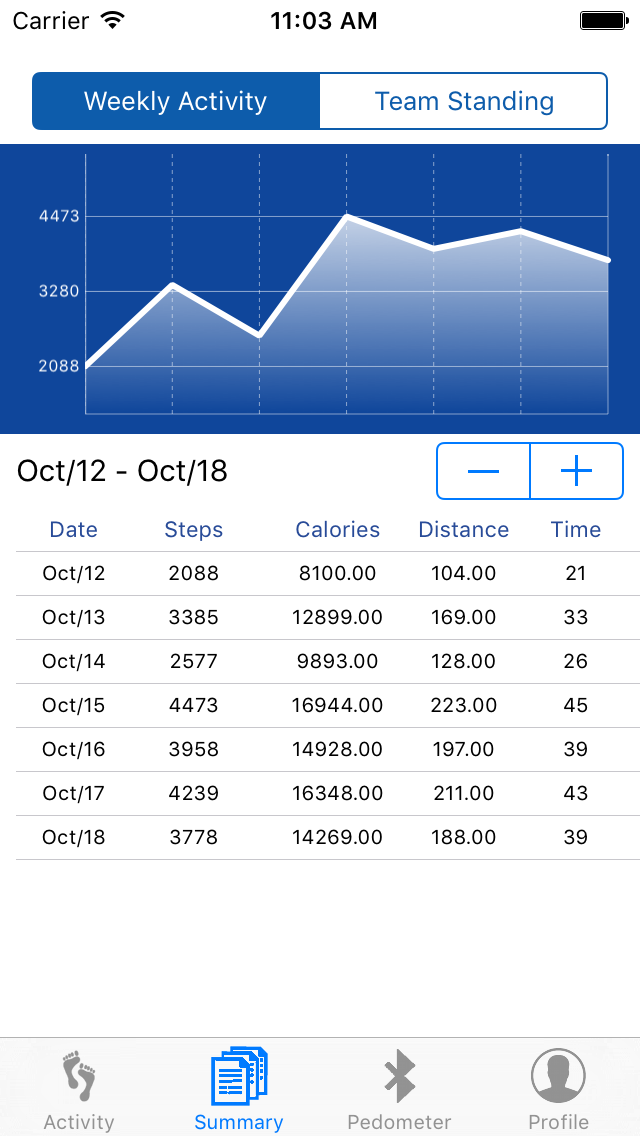Tap the Distance column header
640x1136 pixels.
464,530
